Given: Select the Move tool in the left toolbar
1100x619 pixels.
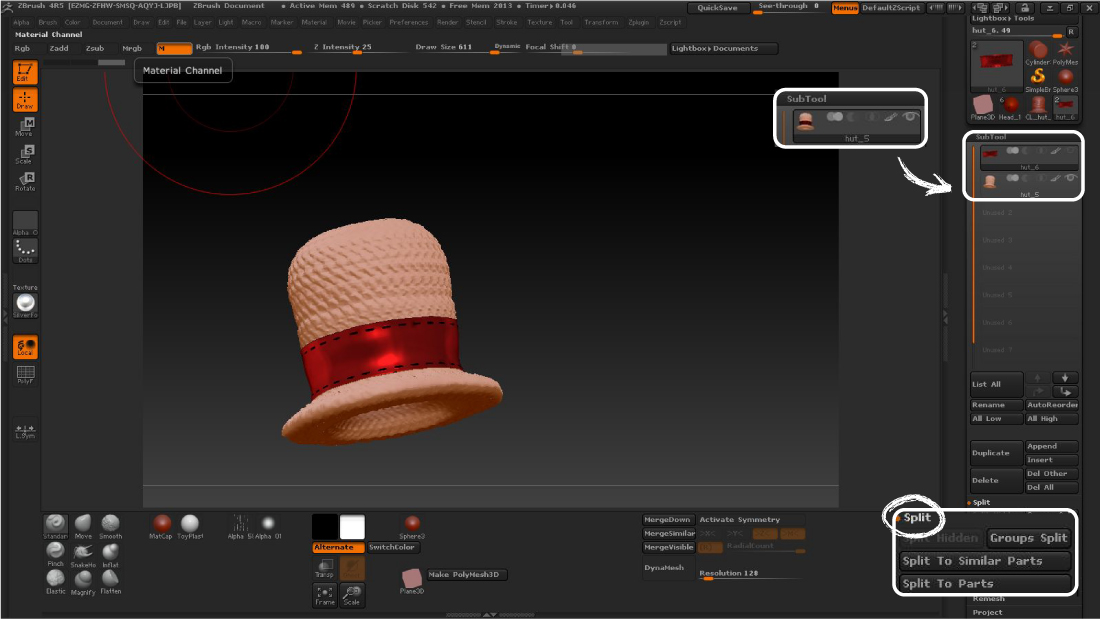Looking at the screenshot, I should tap(24, 127).
